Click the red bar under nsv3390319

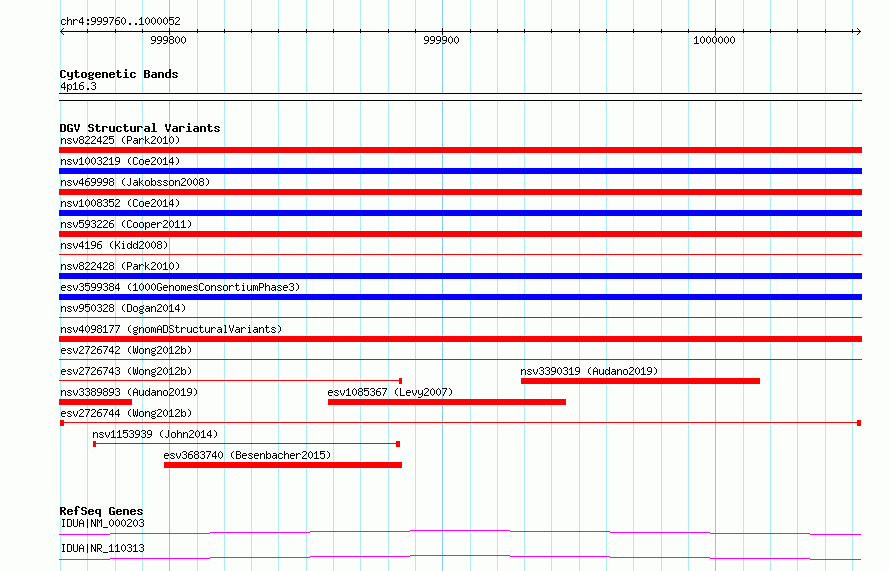click(x=640, y=381)
